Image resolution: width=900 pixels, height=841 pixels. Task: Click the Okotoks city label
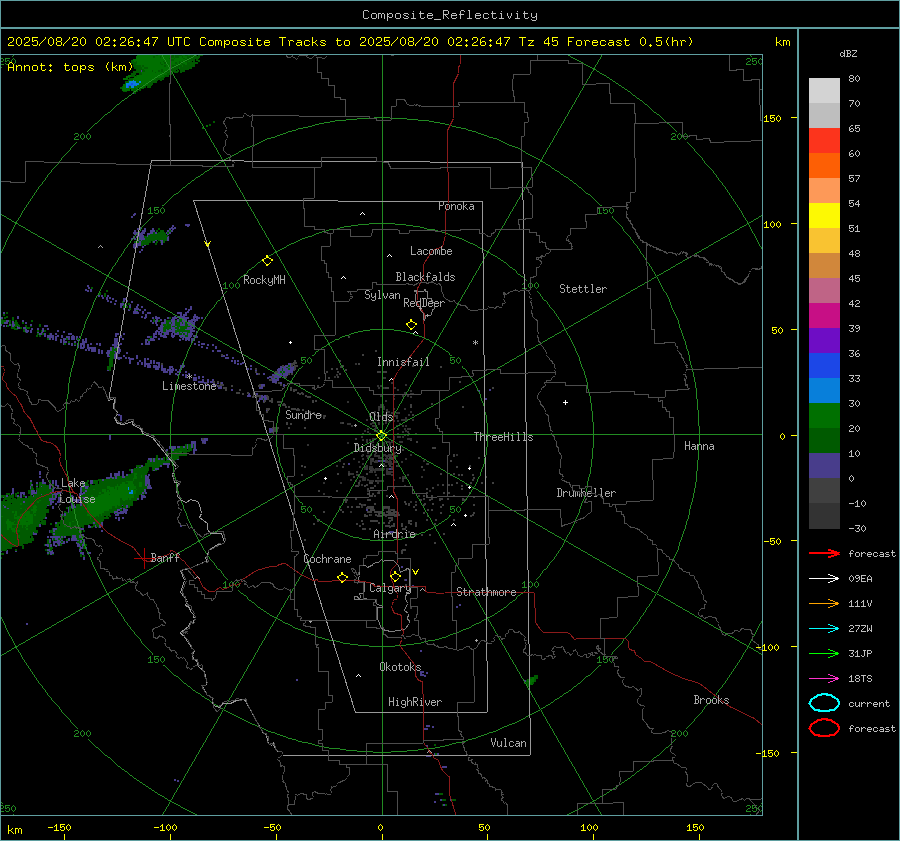(400, 667)
